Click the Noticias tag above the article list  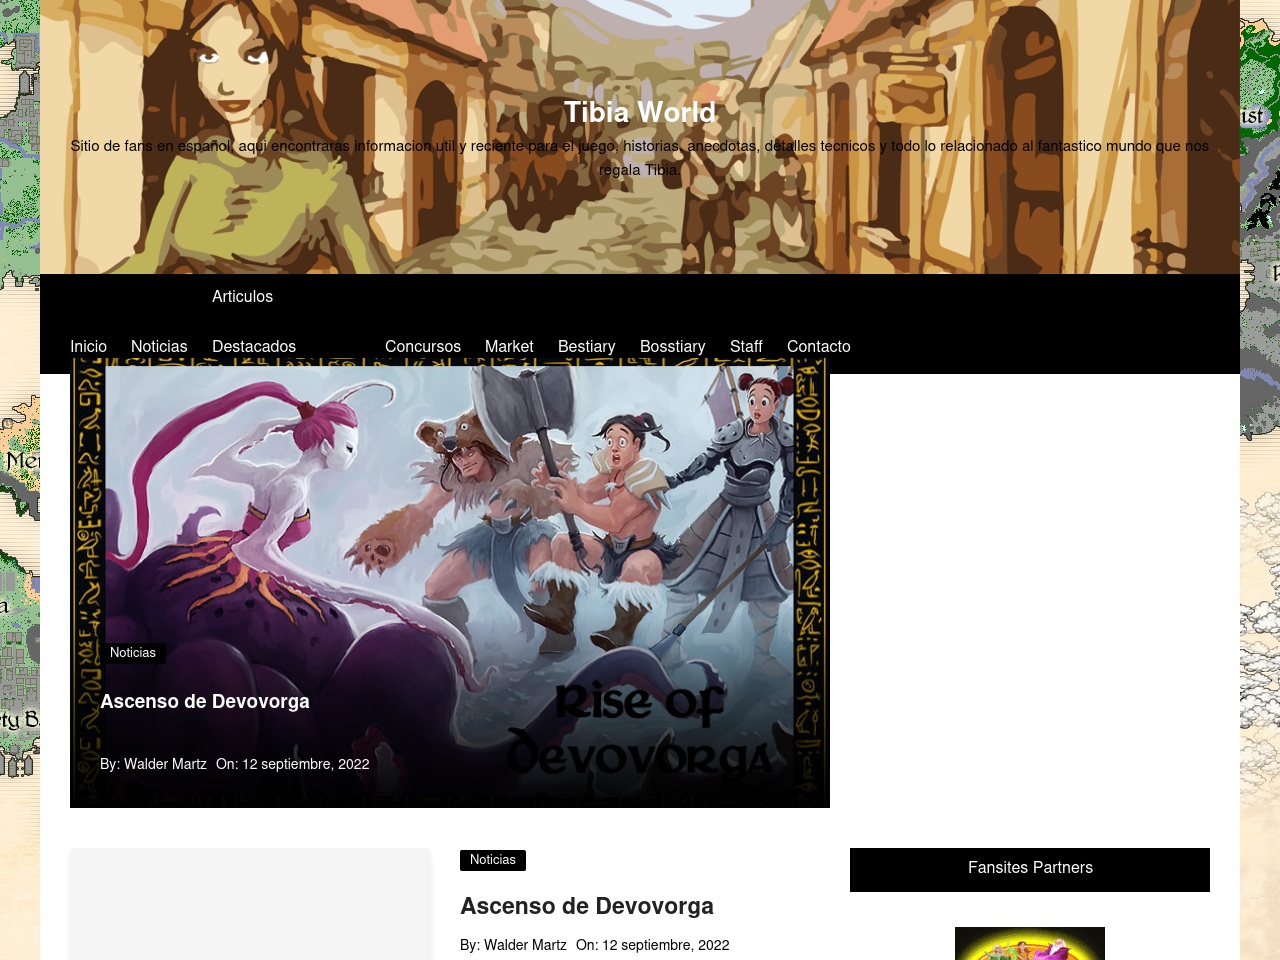tap(493, 860)
